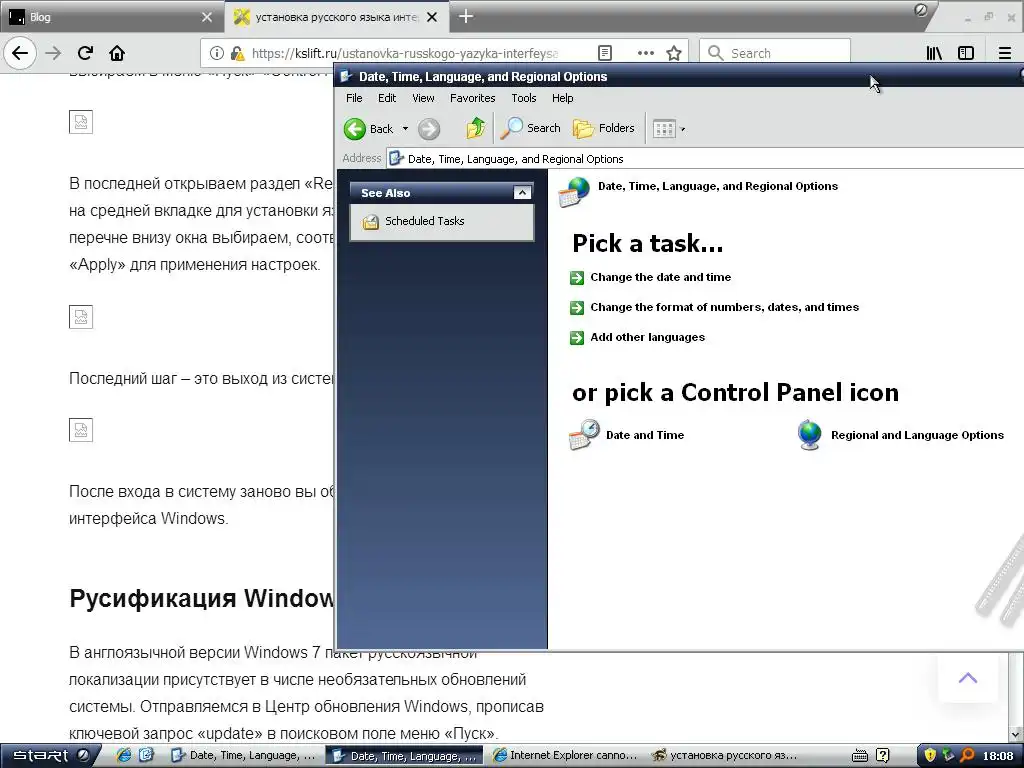Click the Regional and Language Options globe icon

tap(809, 435)
